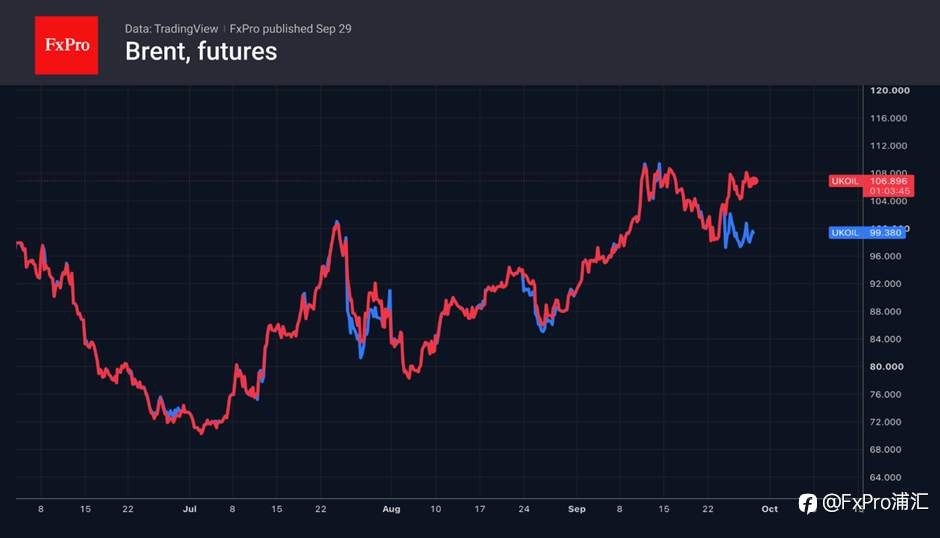Click the FxPro published Sep 29 text
Viewport: 940px width, 538px height.
(x=290, y=28)
